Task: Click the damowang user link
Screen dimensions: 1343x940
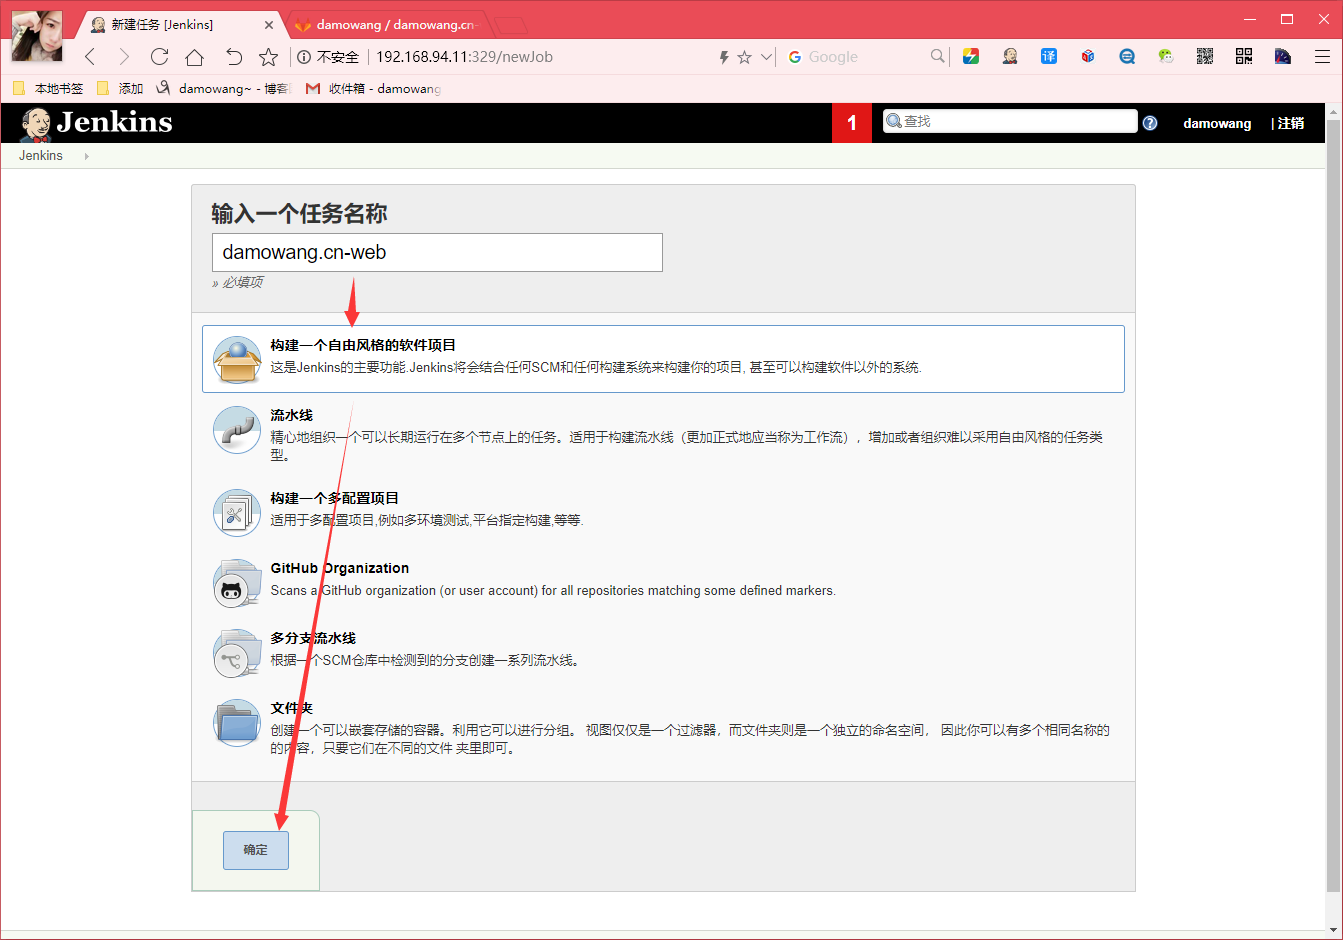Action: [x=1217, y=123]
